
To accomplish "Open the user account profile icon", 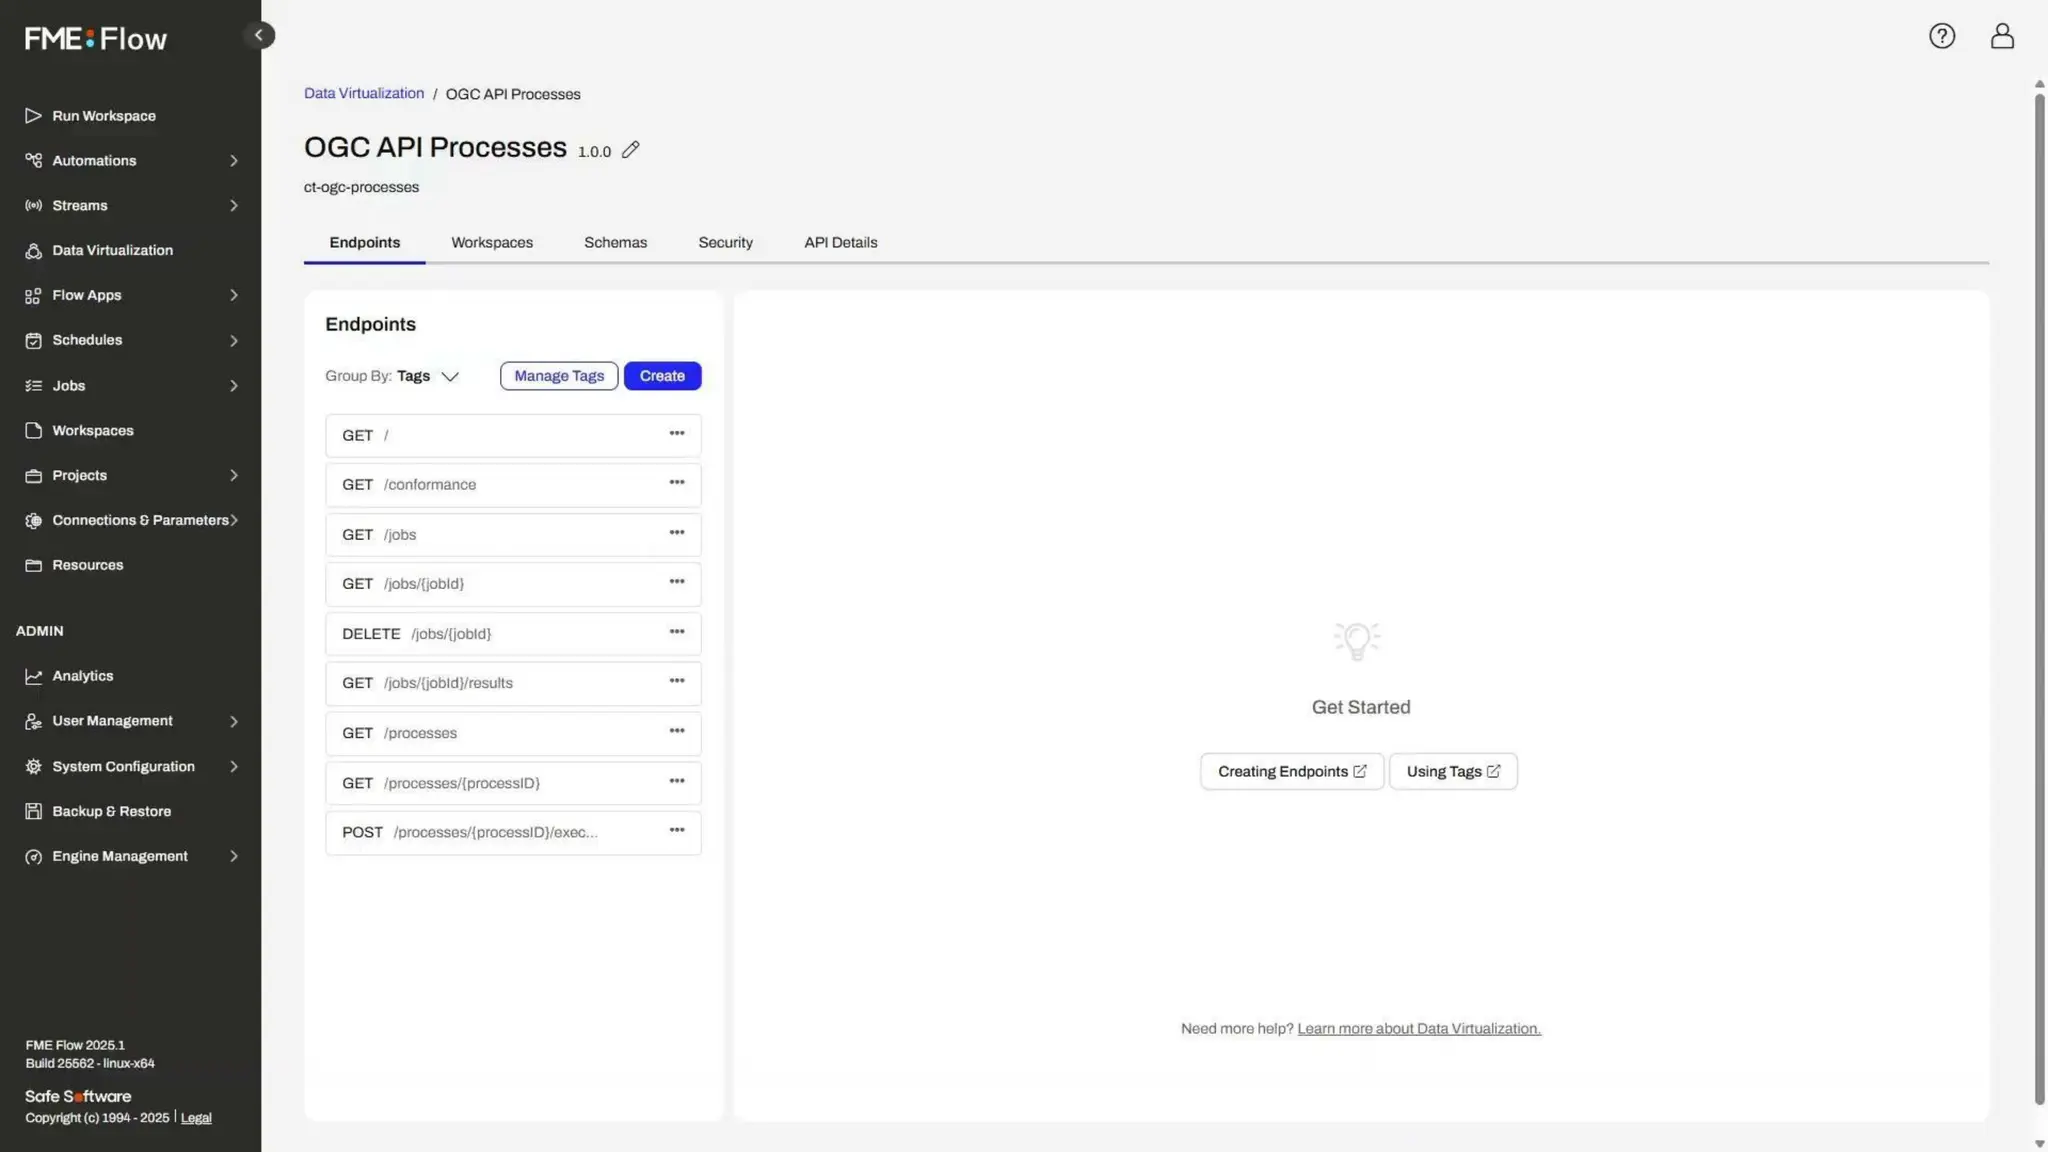I will (2001, 36).
